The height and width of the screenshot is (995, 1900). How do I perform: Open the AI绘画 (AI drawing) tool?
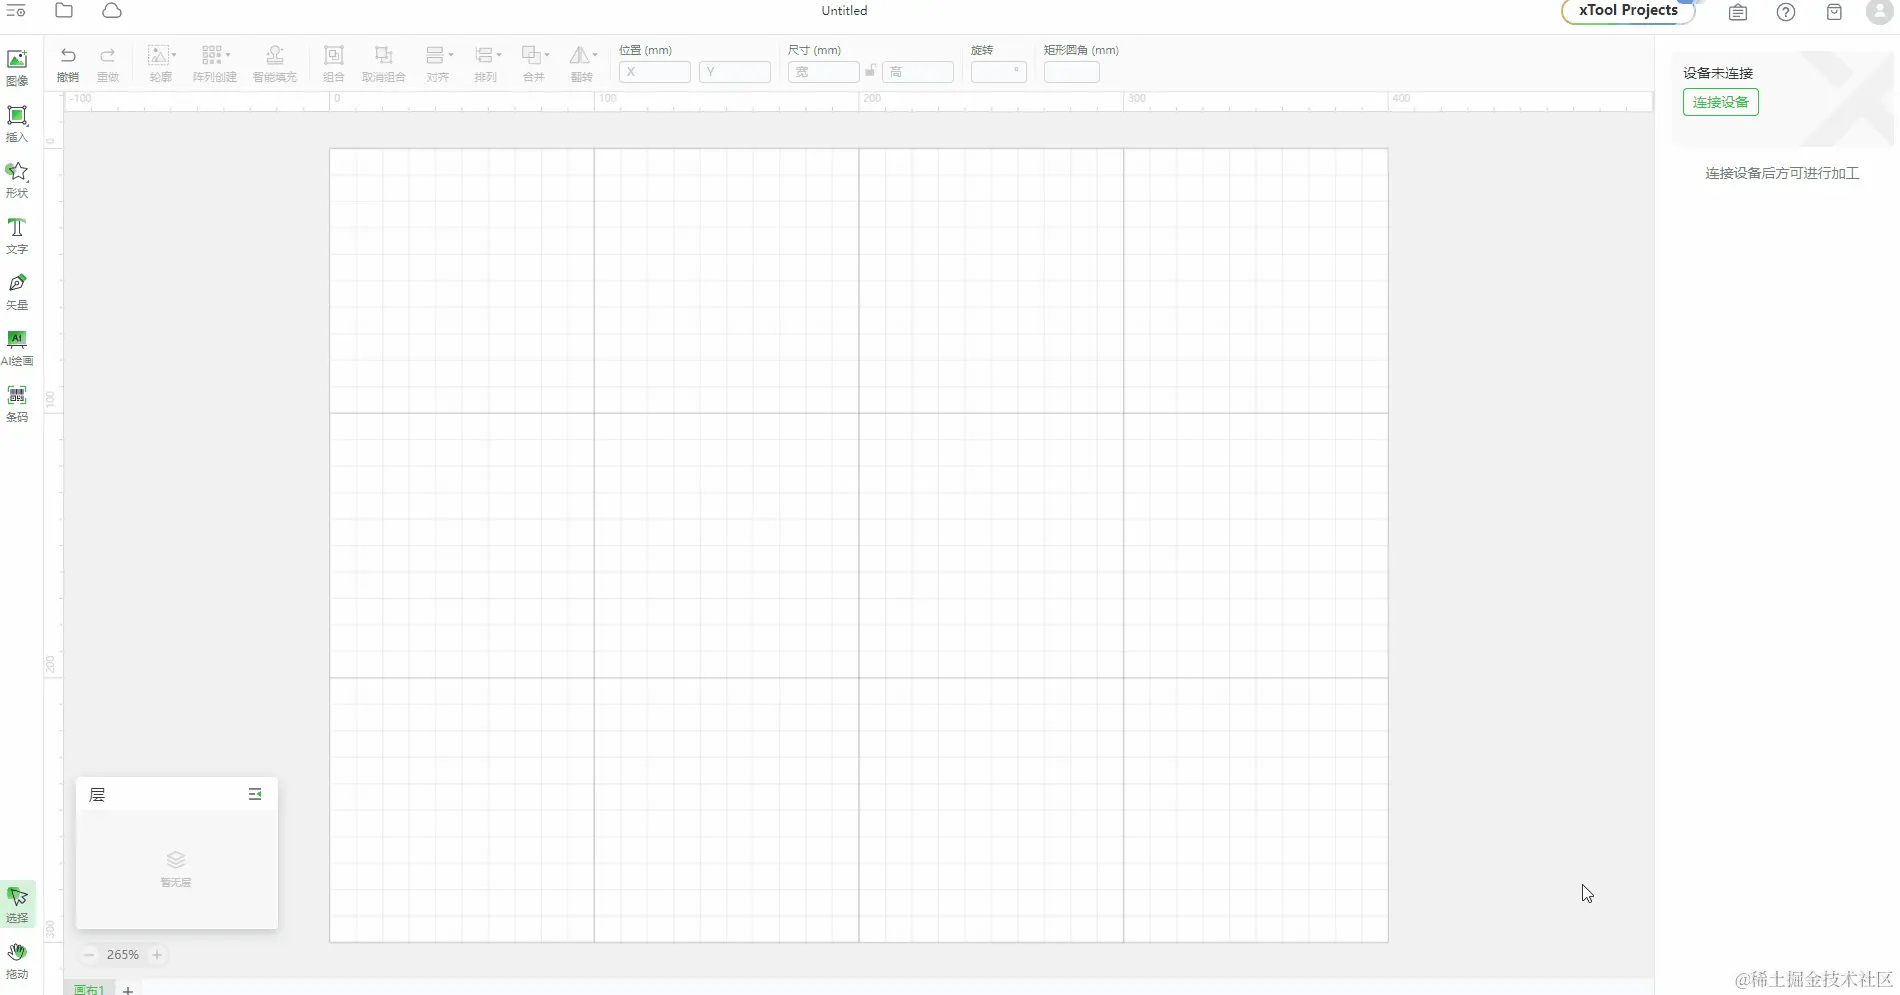point(17,347)
